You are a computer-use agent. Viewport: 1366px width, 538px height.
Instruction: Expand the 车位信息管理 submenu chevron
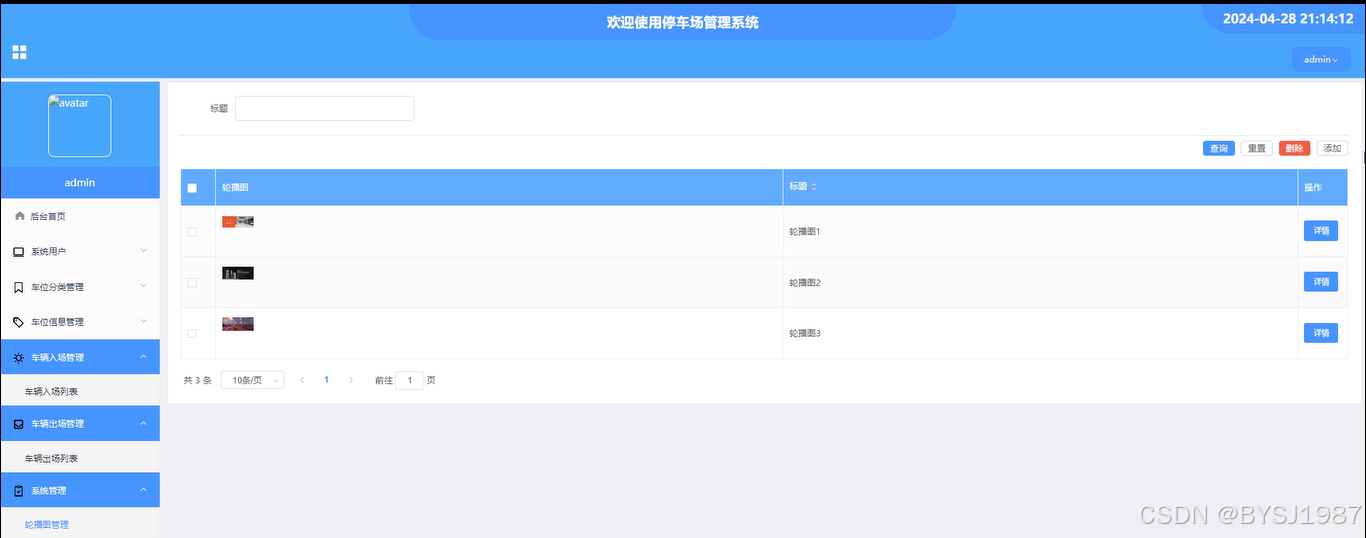point(143,321)
